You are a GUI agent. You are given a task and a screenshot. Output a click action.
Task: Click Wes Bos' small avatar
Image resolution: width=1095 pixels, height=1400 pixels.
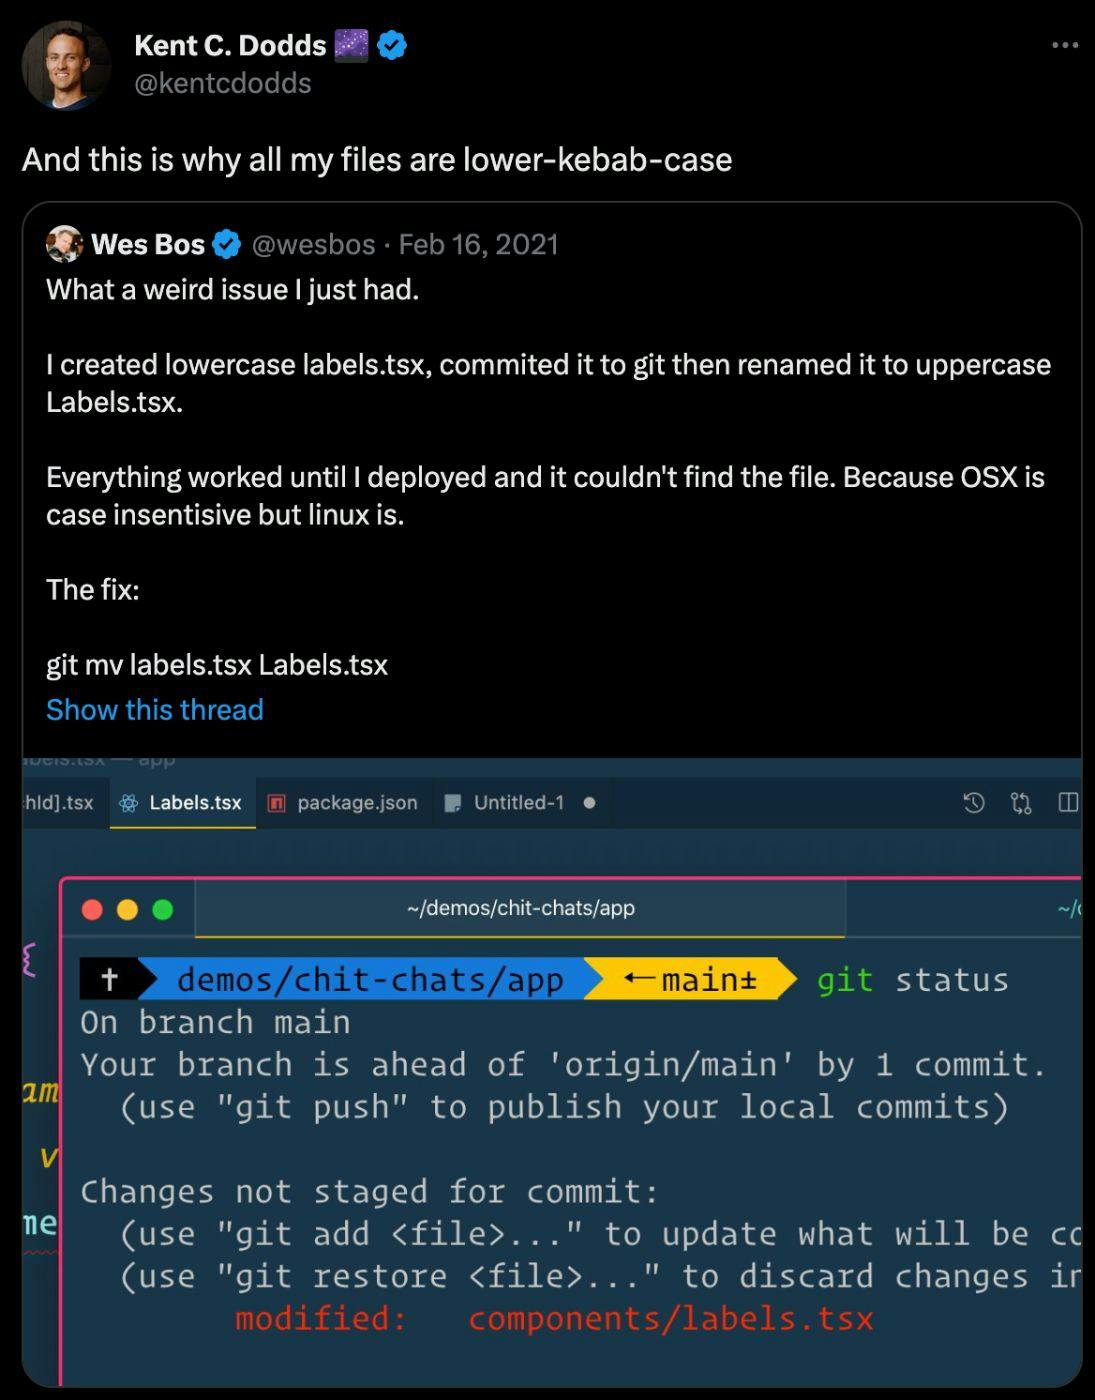64,244
